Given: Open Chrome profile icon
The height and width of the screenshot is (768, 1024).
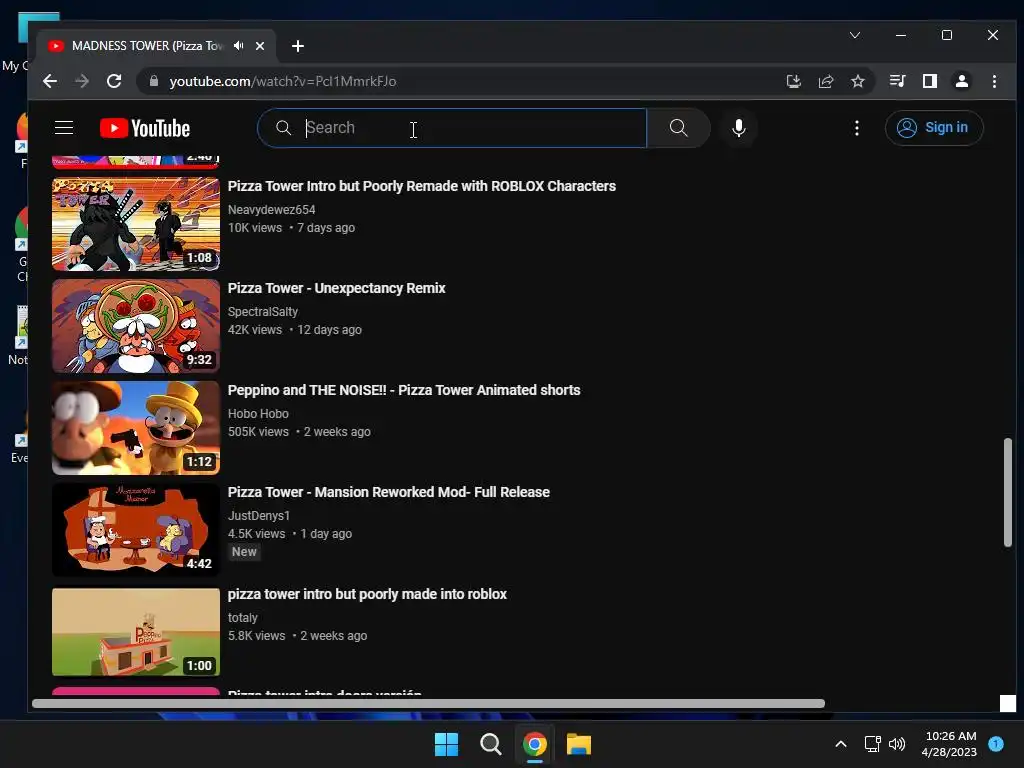Looking at the screenshot, I should pos(961,81).
